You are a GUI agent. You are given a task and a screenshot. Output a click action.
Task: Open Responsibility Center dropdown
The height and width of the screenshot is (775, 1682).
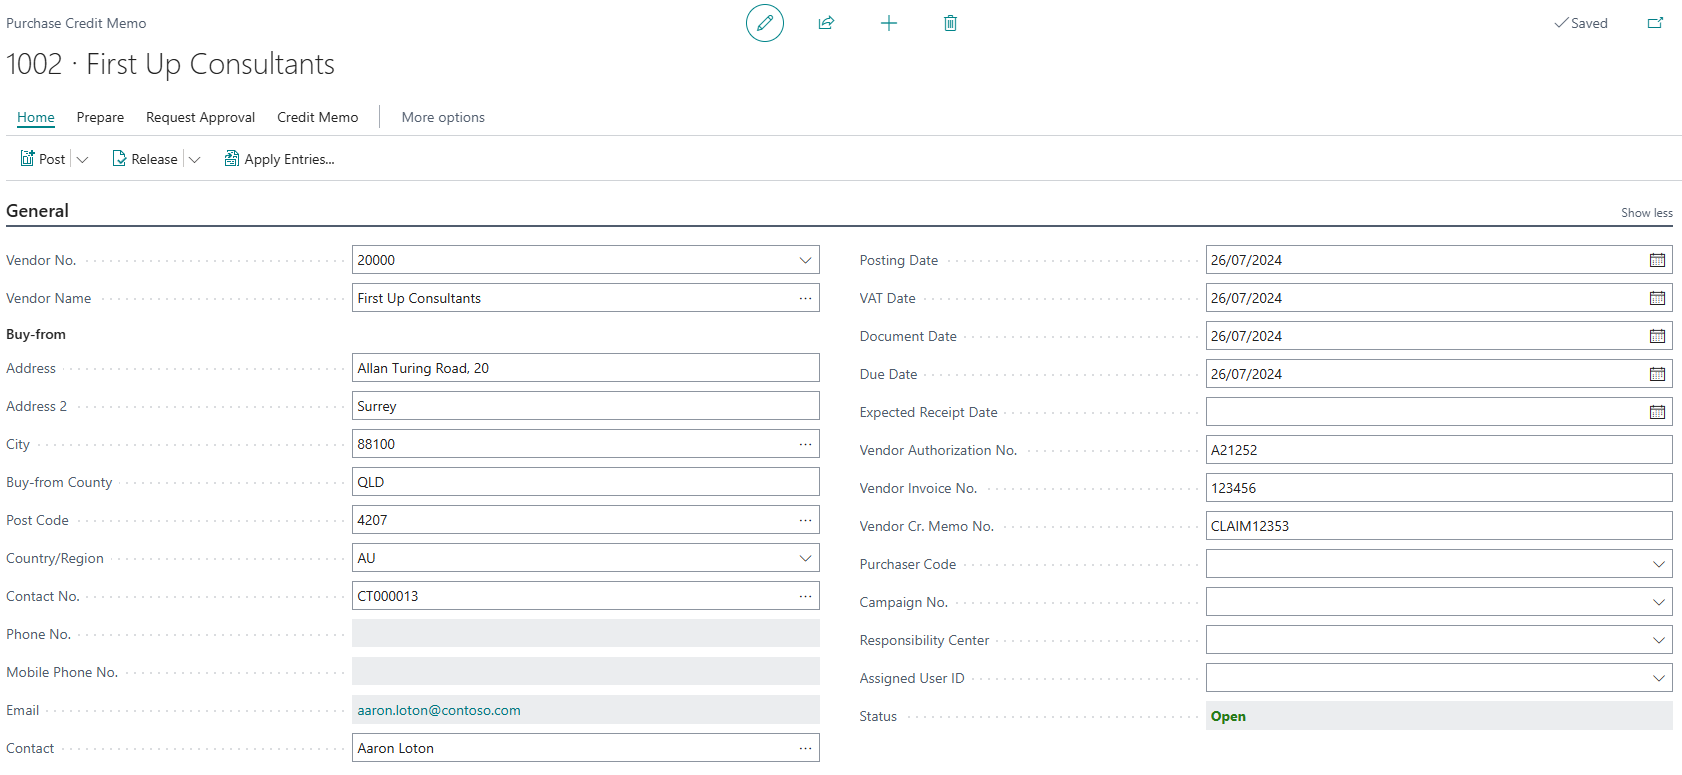(x=1658, y=640)
